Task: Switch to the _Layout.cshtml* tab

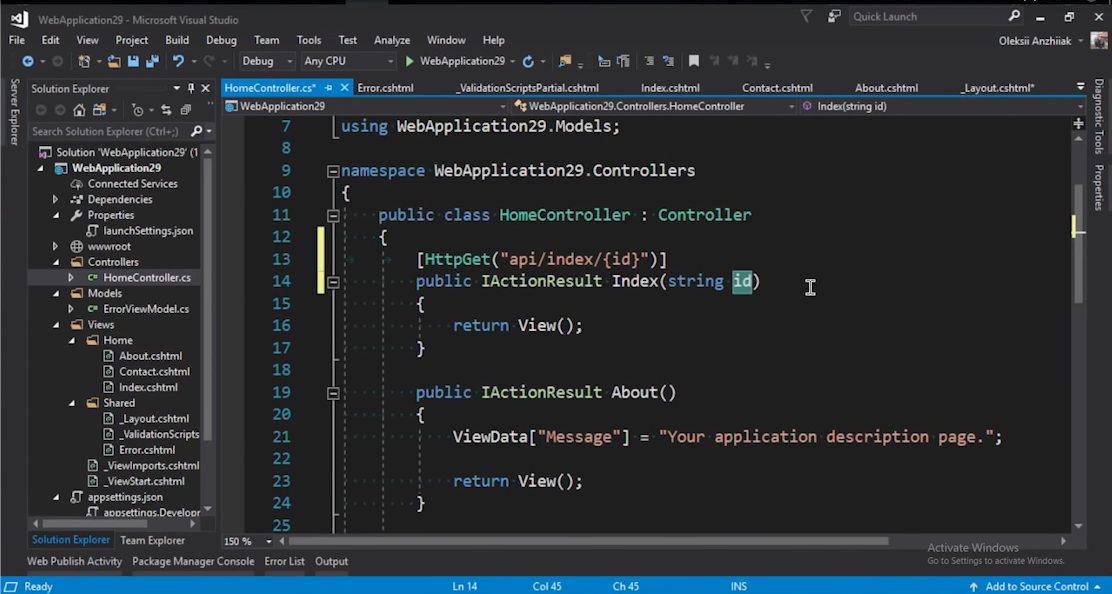Action: pos(997,88)
